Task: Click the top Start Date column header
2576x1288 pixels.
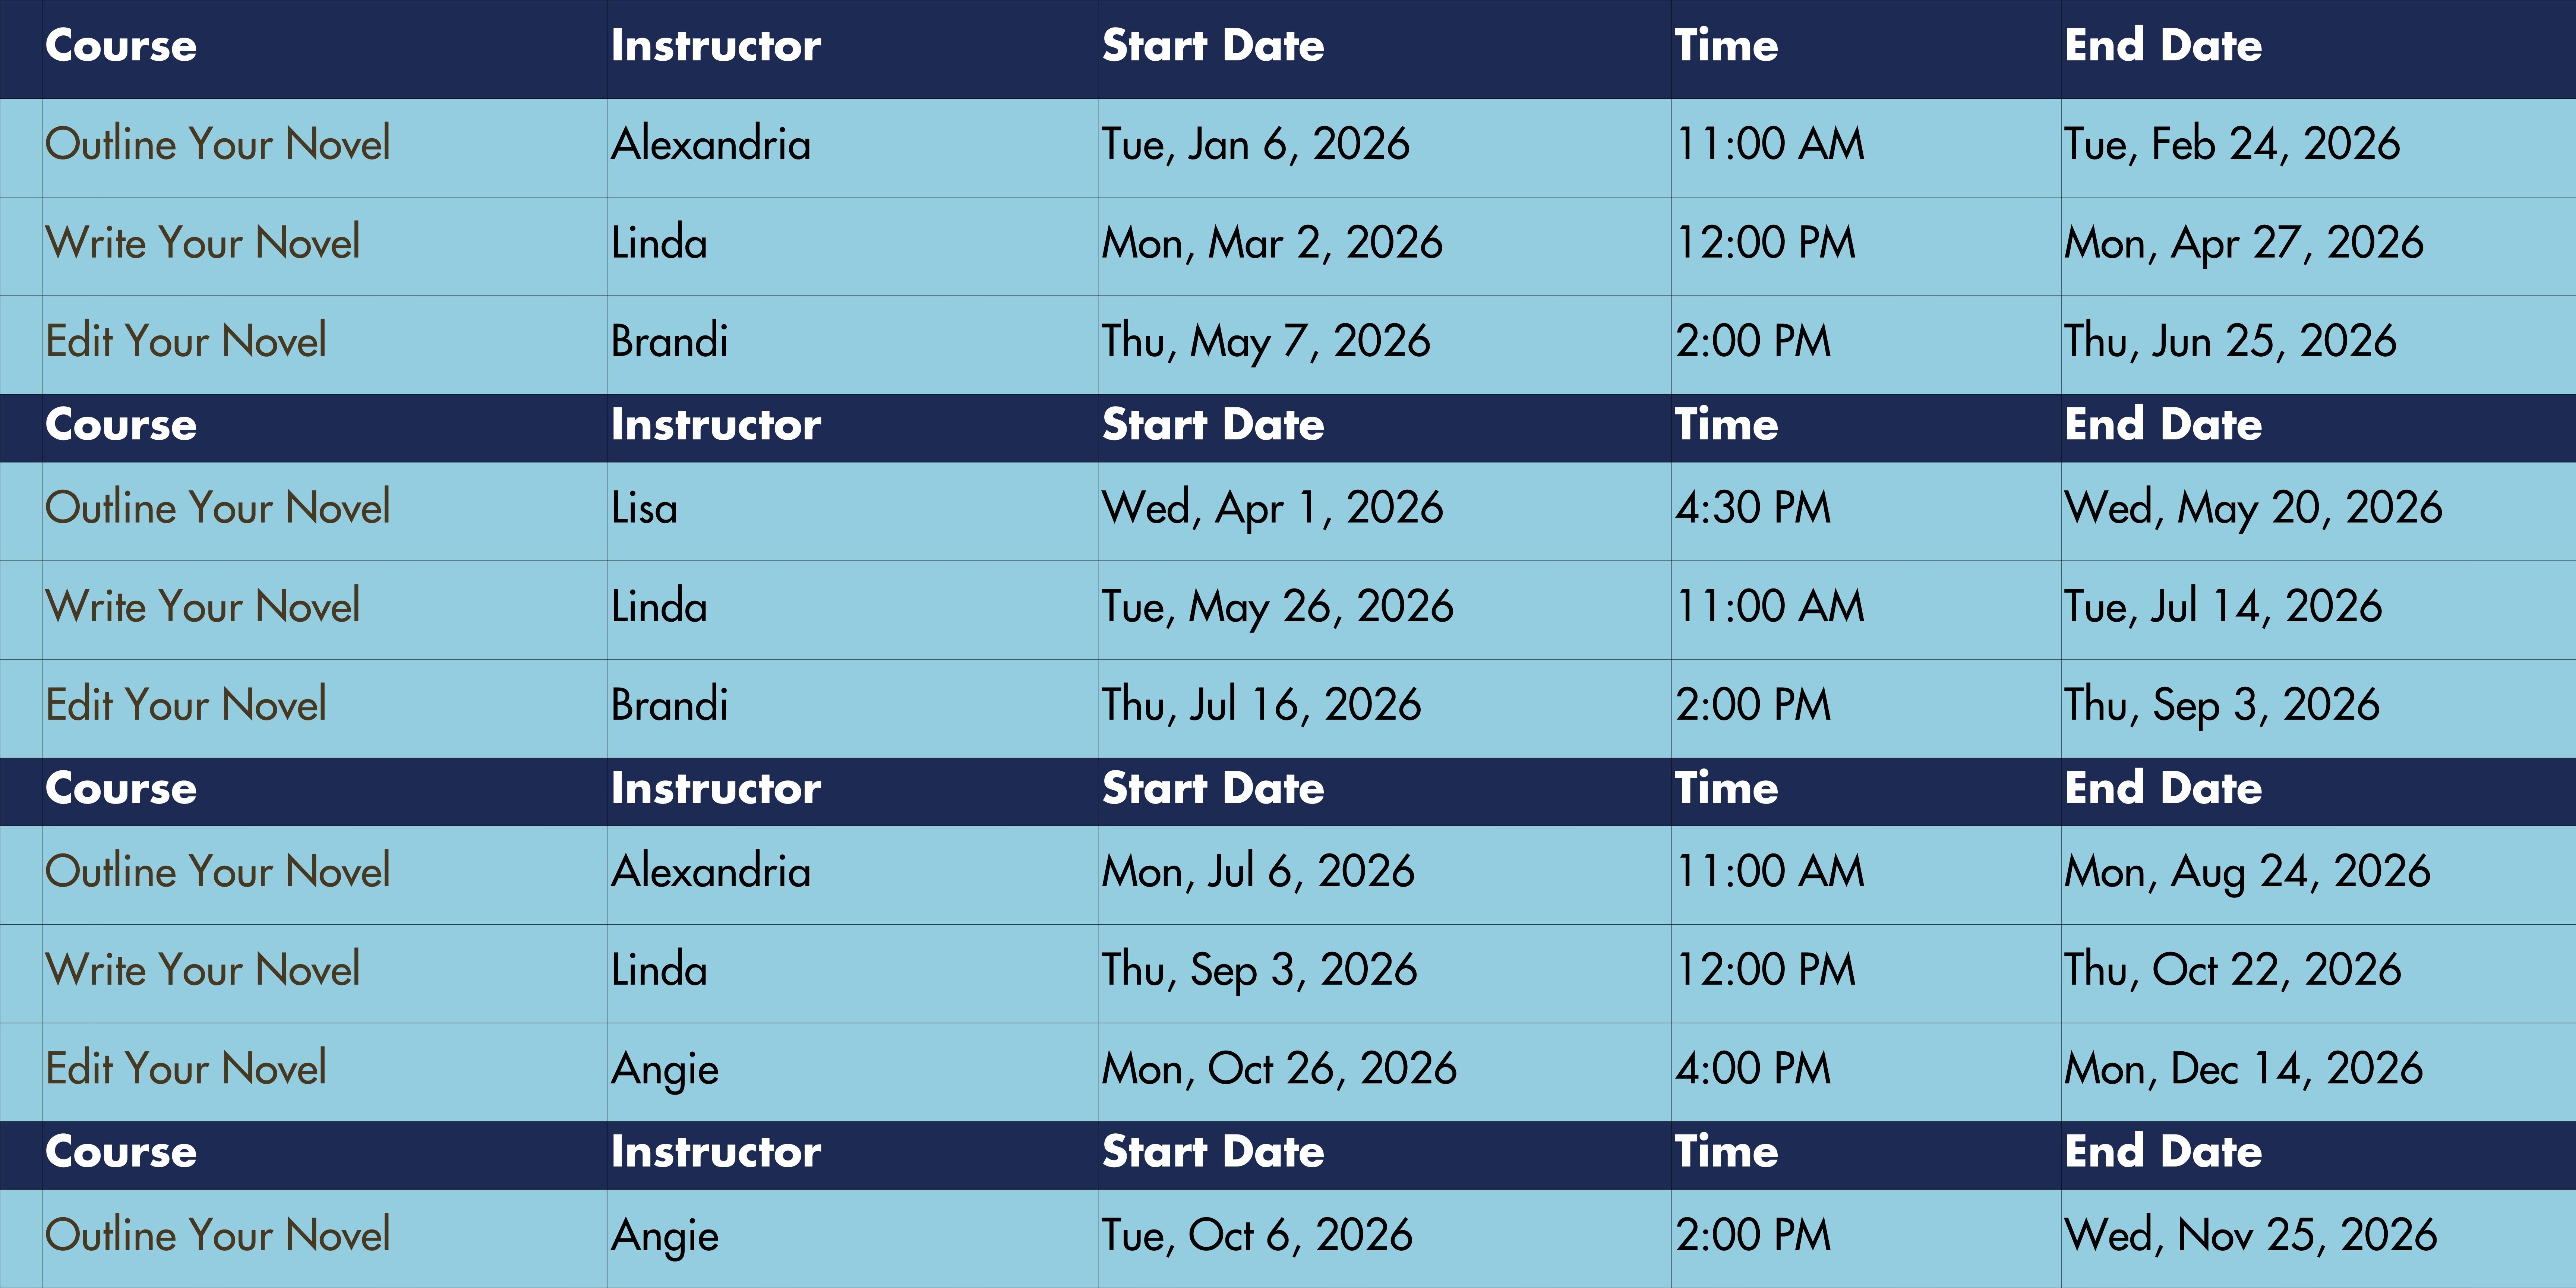Action: click(1213, 46)
